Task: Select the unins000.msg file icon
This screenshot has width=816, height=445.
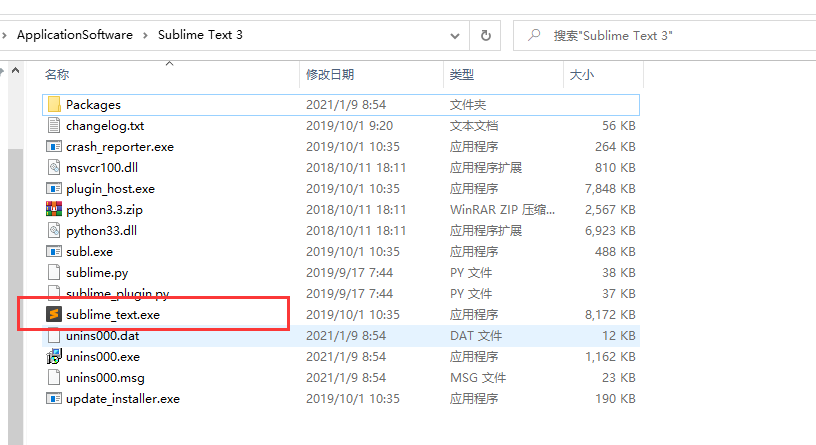Action: coord(54,377)
